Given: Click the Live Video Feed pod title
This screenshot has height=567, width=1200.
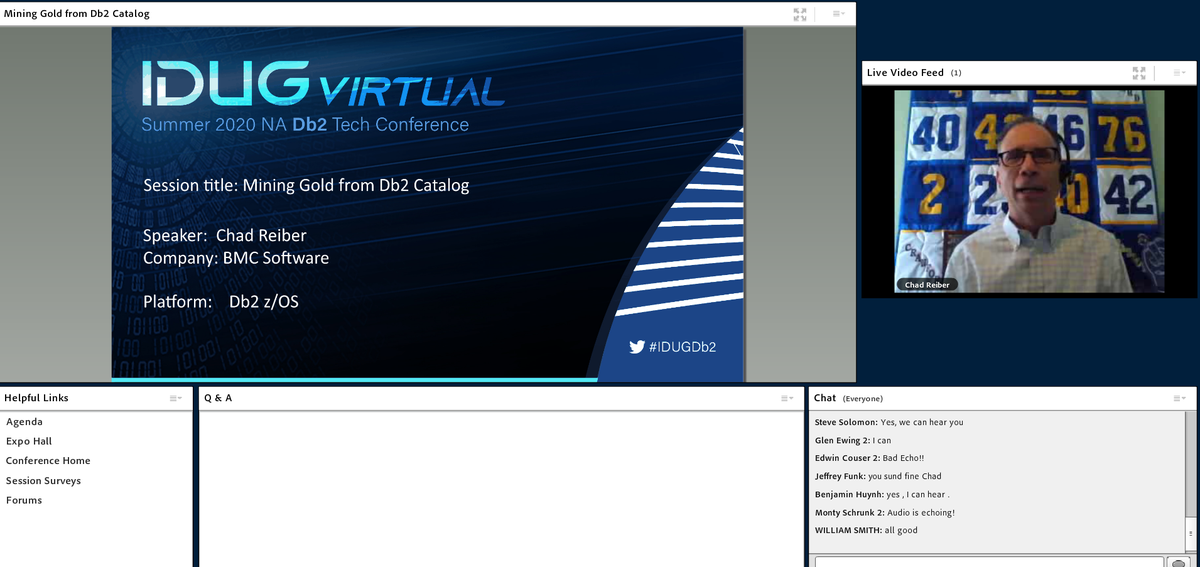Looking at the screenshot, I should coord(914,73).
